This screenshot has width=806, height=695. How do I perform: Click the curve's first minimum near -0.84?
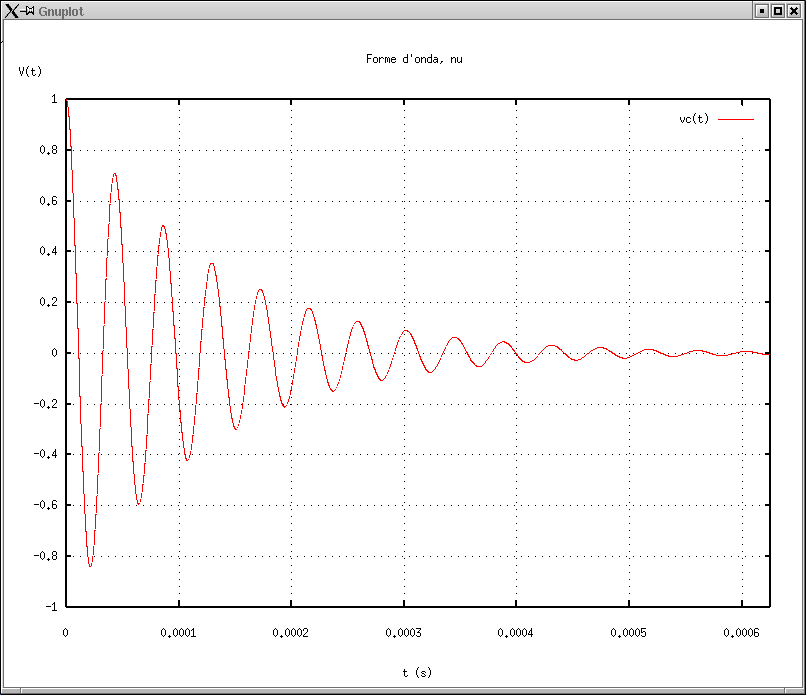(91, 566)
